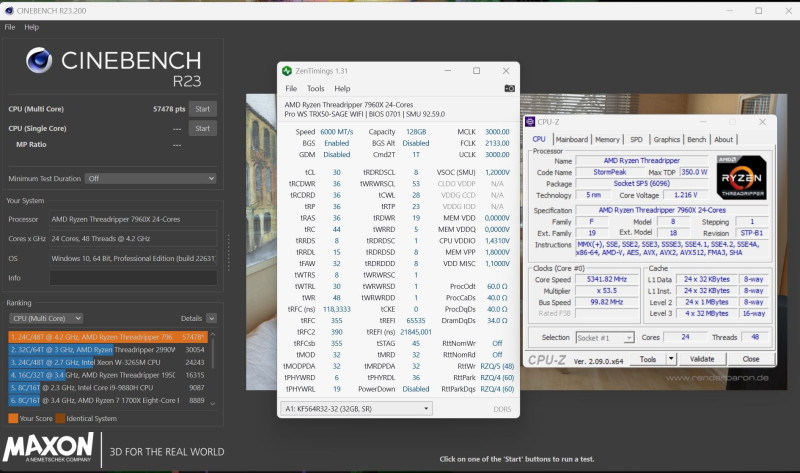800x473 pixels.
Task: Open the ZenTimings File menu
Action: (x=291, y=88)
